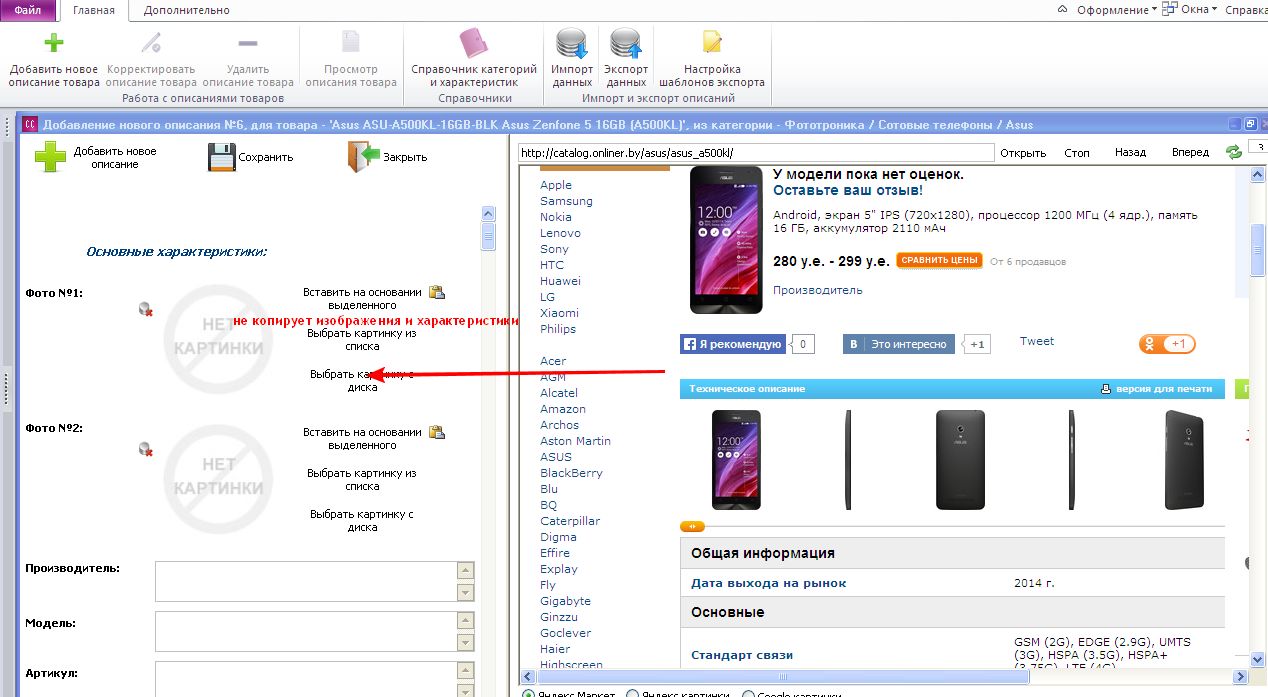Screen dimensions: 1268x697
Task: Click 'Вставить на основании выделенного' for Фото №1
Action: coord(362,298)
